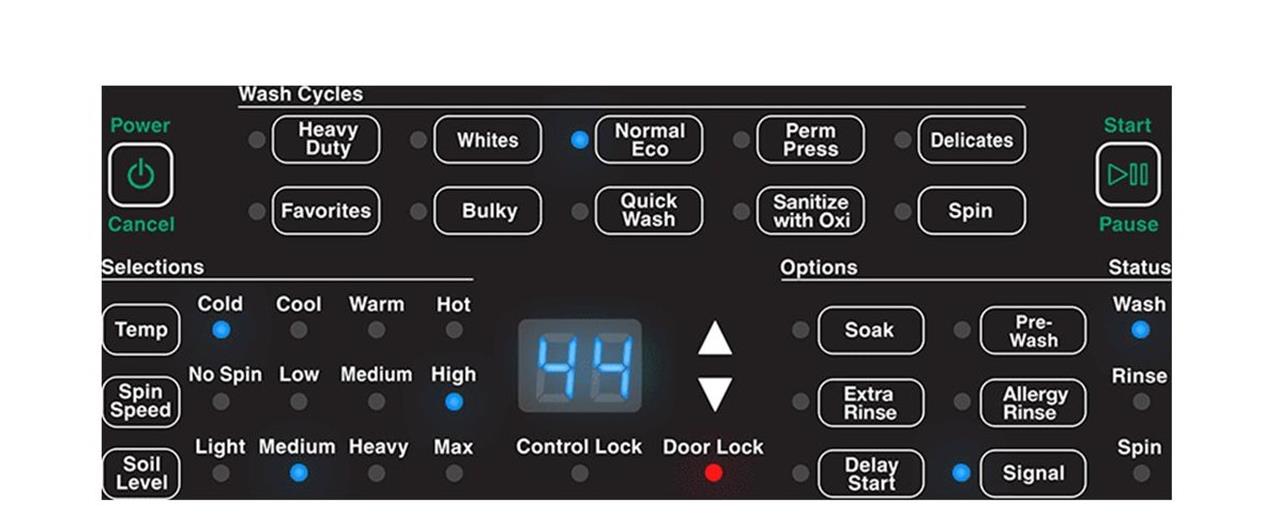The width and height of the screenshot is (1280, 530).
Task: Toggle the Pre-Wash option
Action: tap(1033, 330)
